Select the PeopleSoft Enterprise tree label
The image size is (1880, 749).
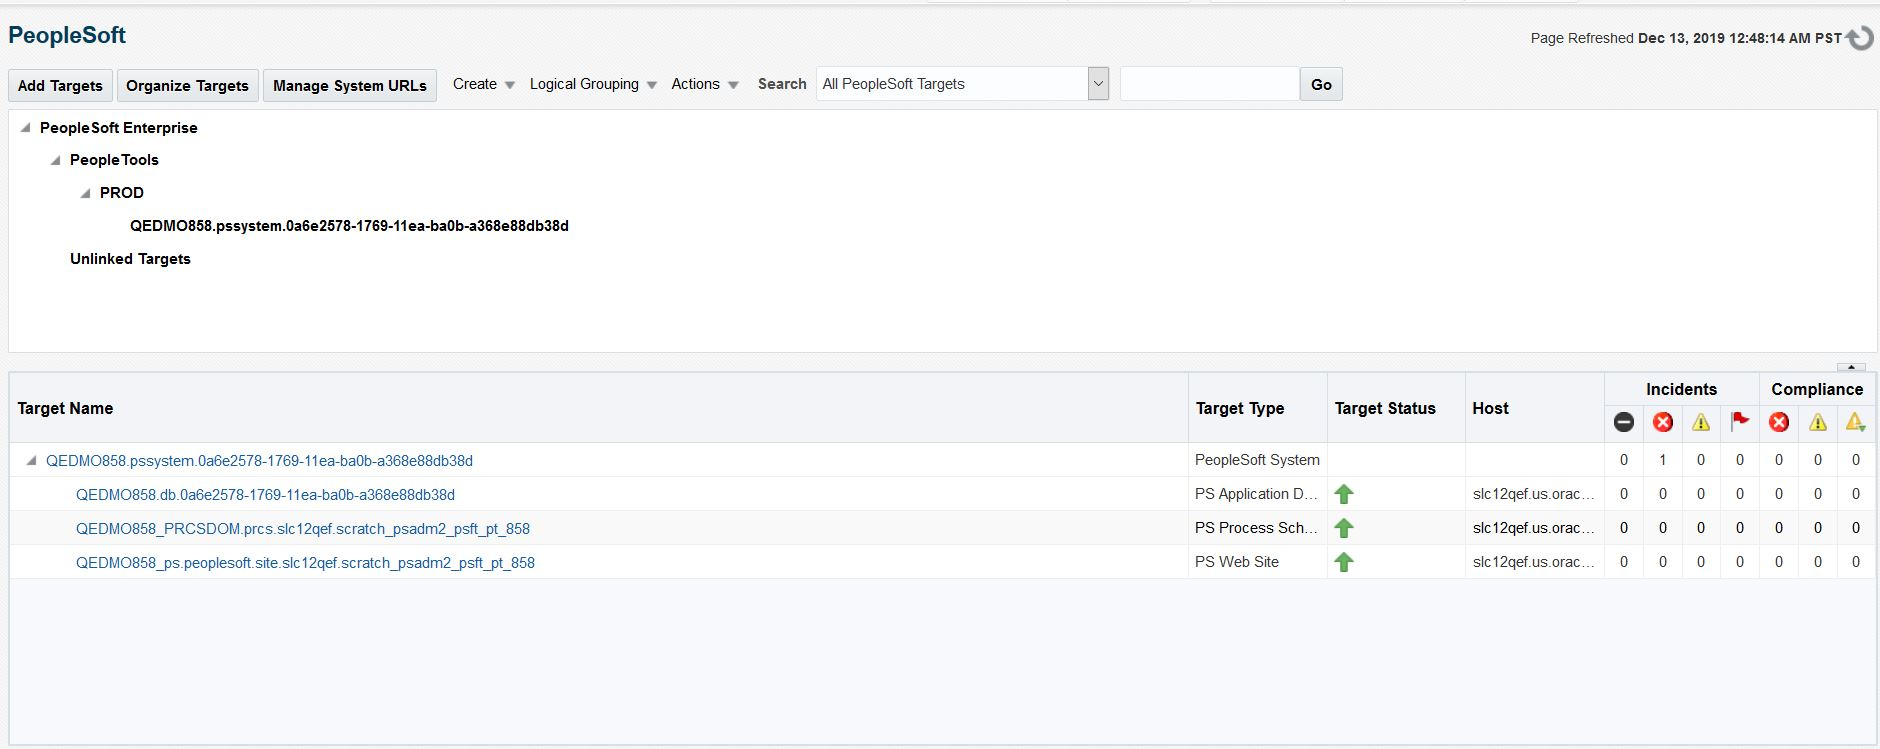pyautogui.click(x=119, y=128)
